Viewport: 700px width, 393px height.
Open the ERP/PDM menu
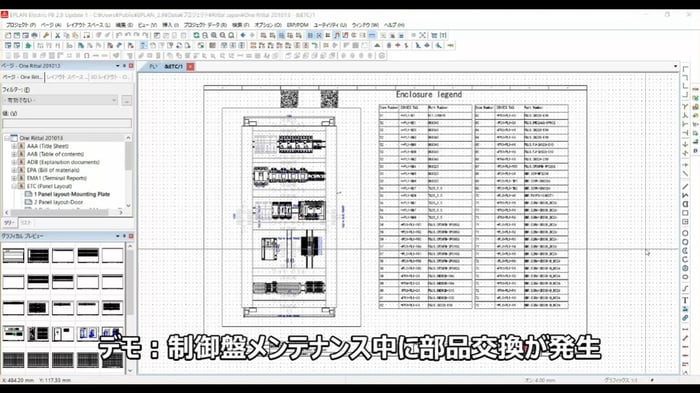coord(297,25)
